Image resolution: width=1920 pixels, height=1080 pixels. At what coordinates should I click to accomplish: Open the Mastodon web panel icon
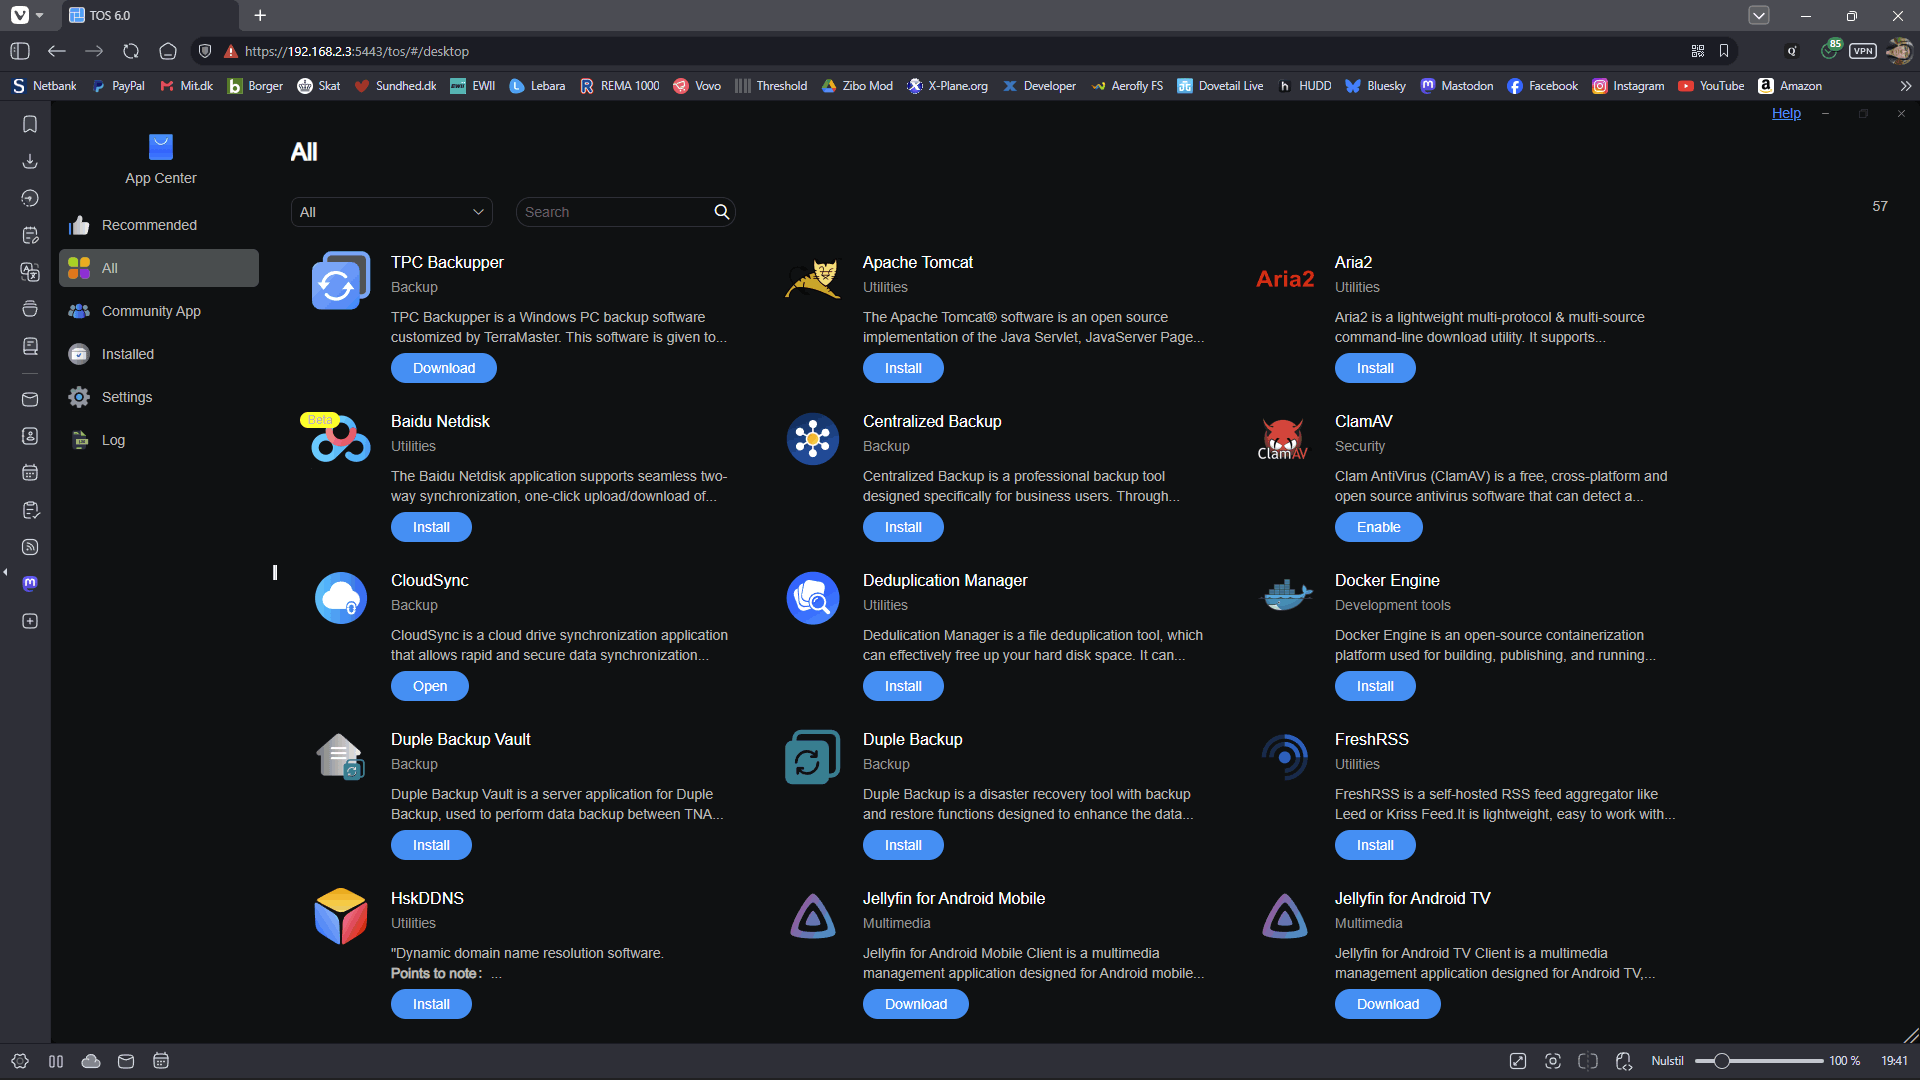pos(30,584)
